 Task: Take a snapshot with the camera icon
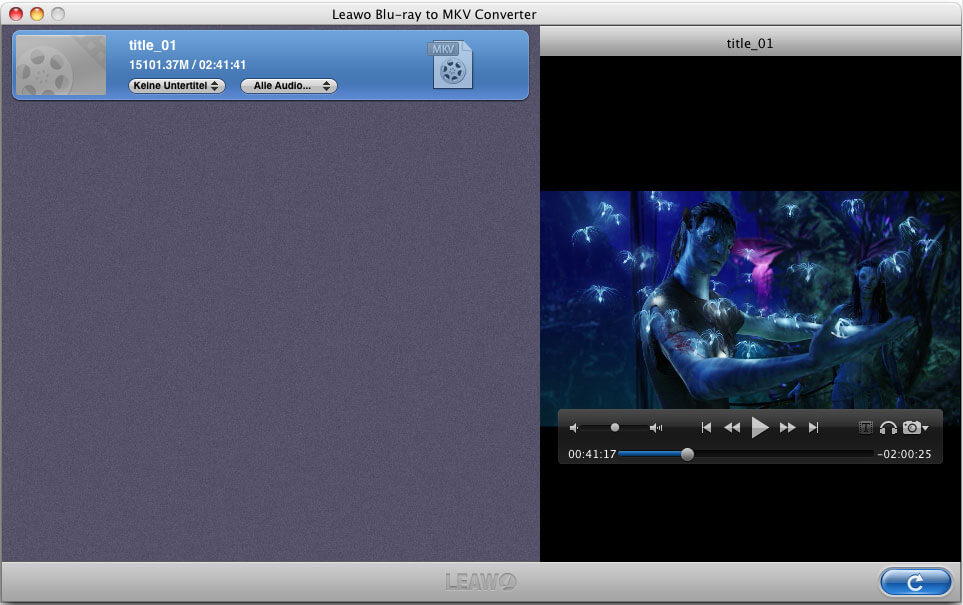tap(915, 427)
